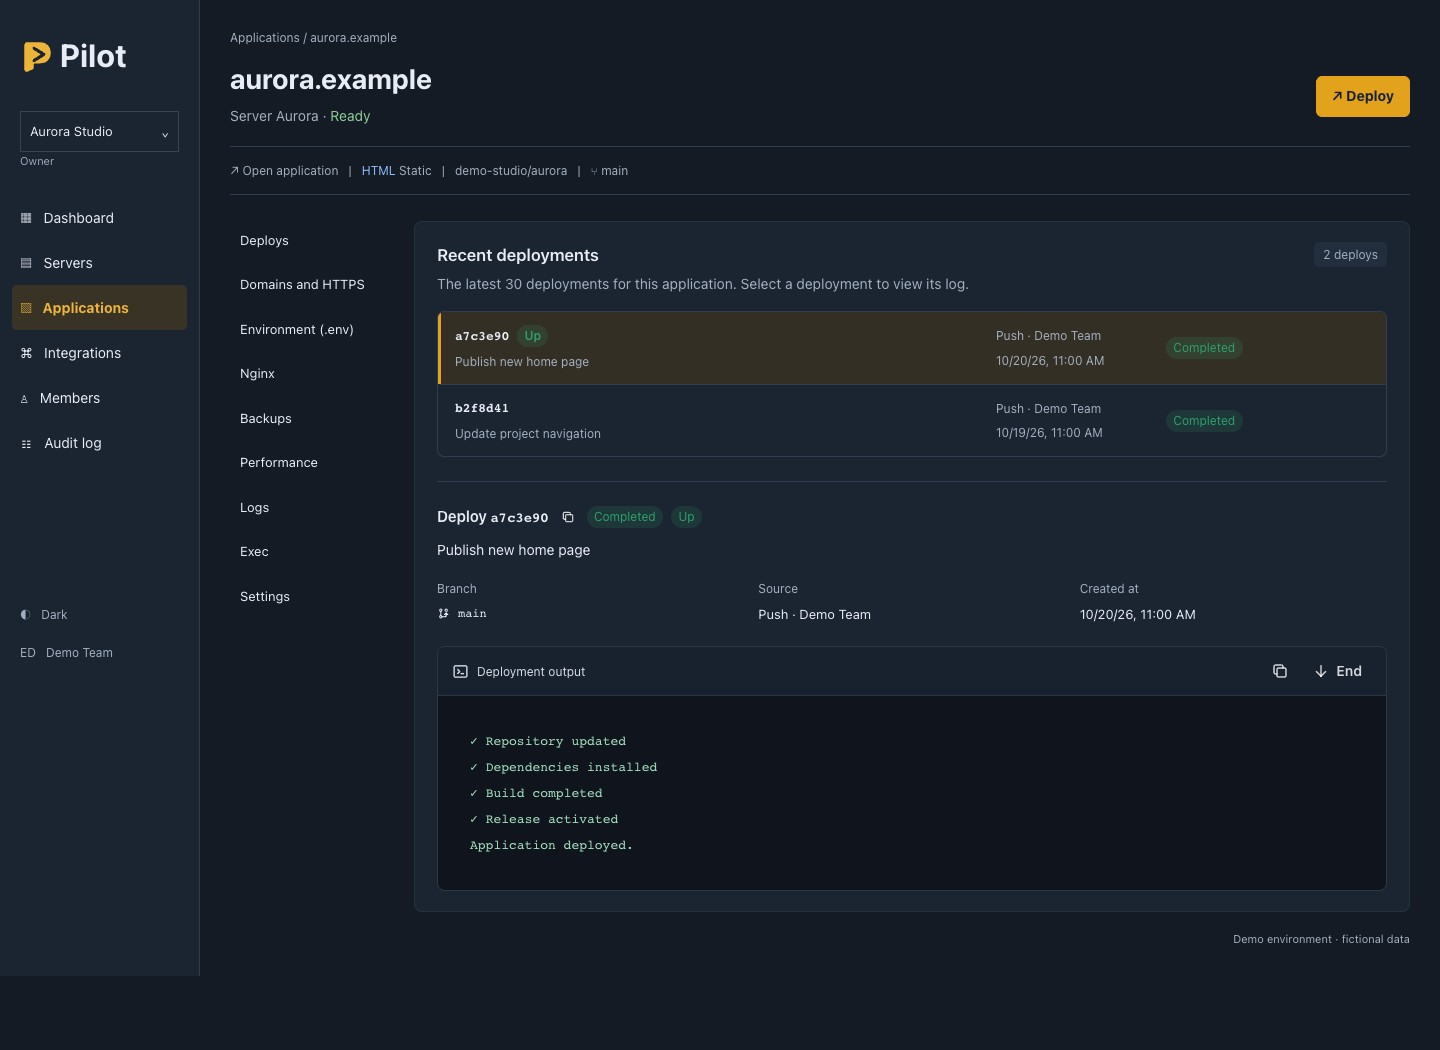
Task: Click the Pilot logo icon
Action: 37,57
